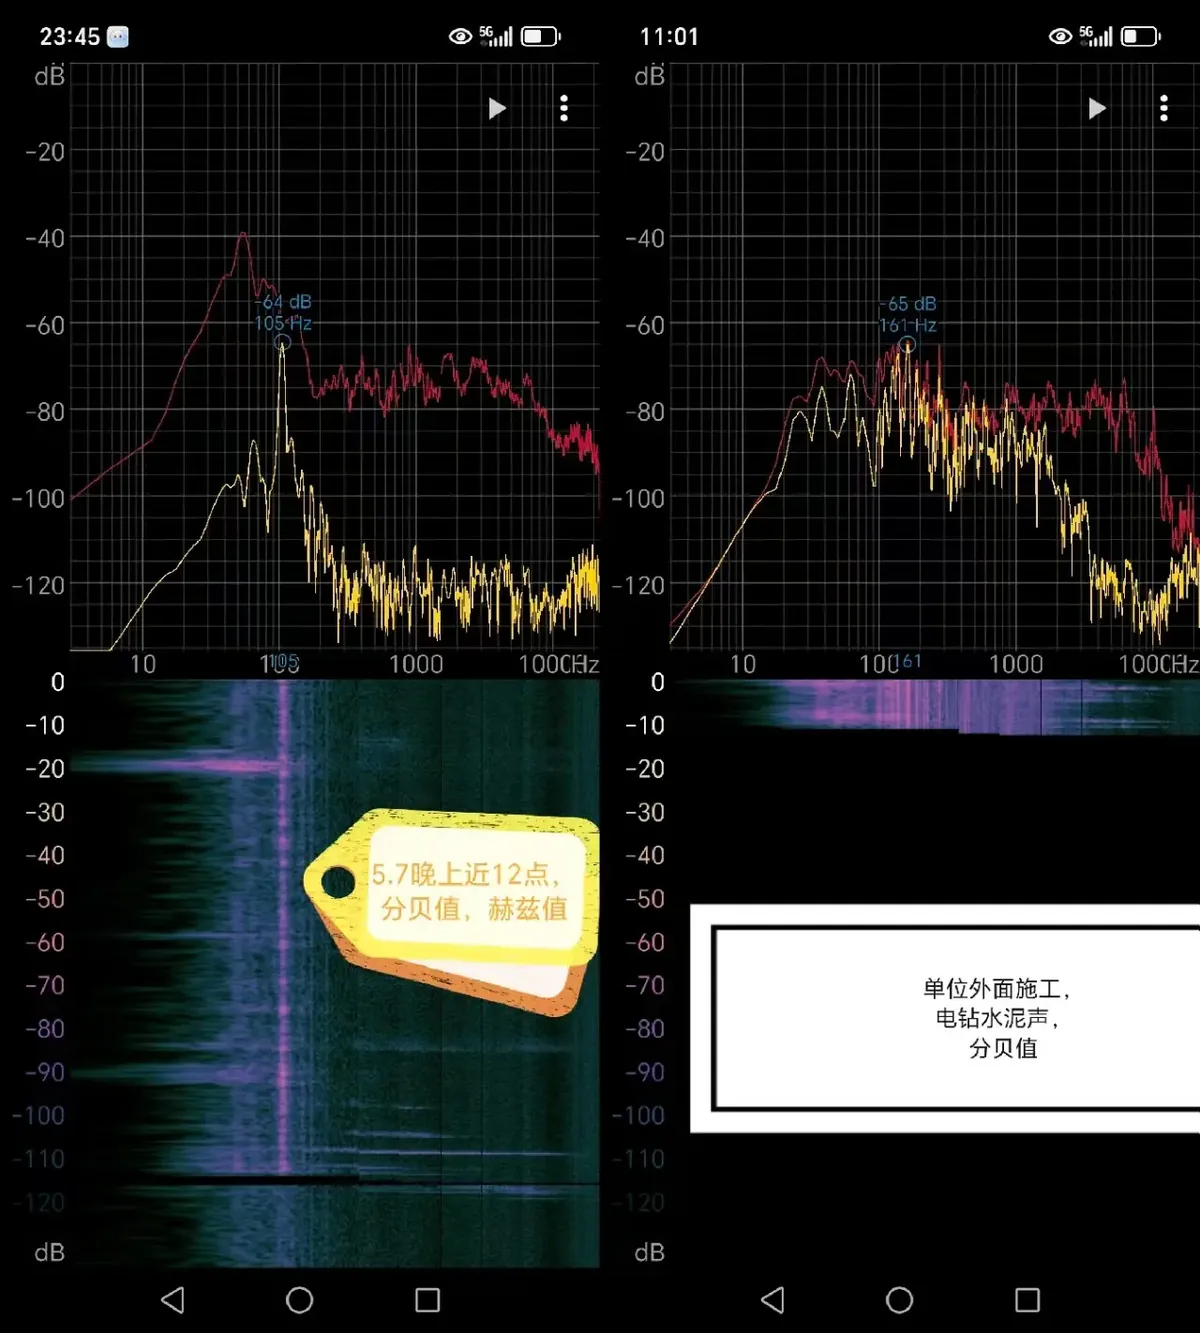Tap the back arrow under the 23:45 screenshot
Image resolution: width=1200 pixels, height=1333 pixels.
coord(172,1299)
